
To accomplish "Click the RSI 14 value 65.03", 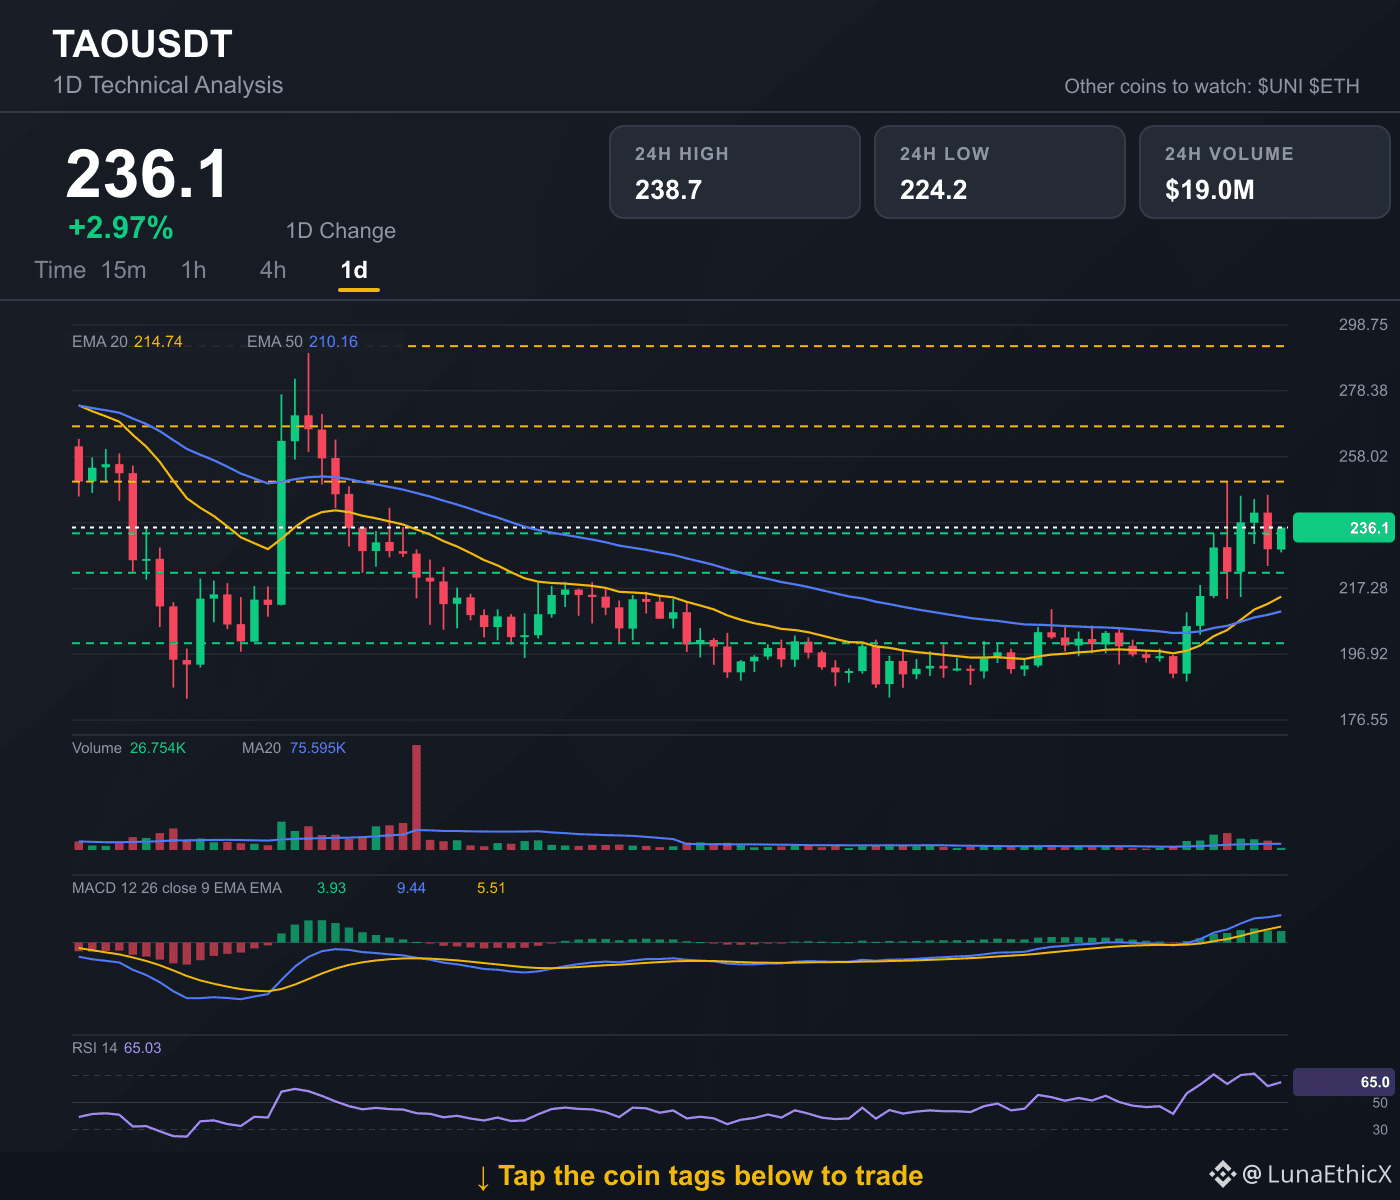I will click(x=142, y=1048).
